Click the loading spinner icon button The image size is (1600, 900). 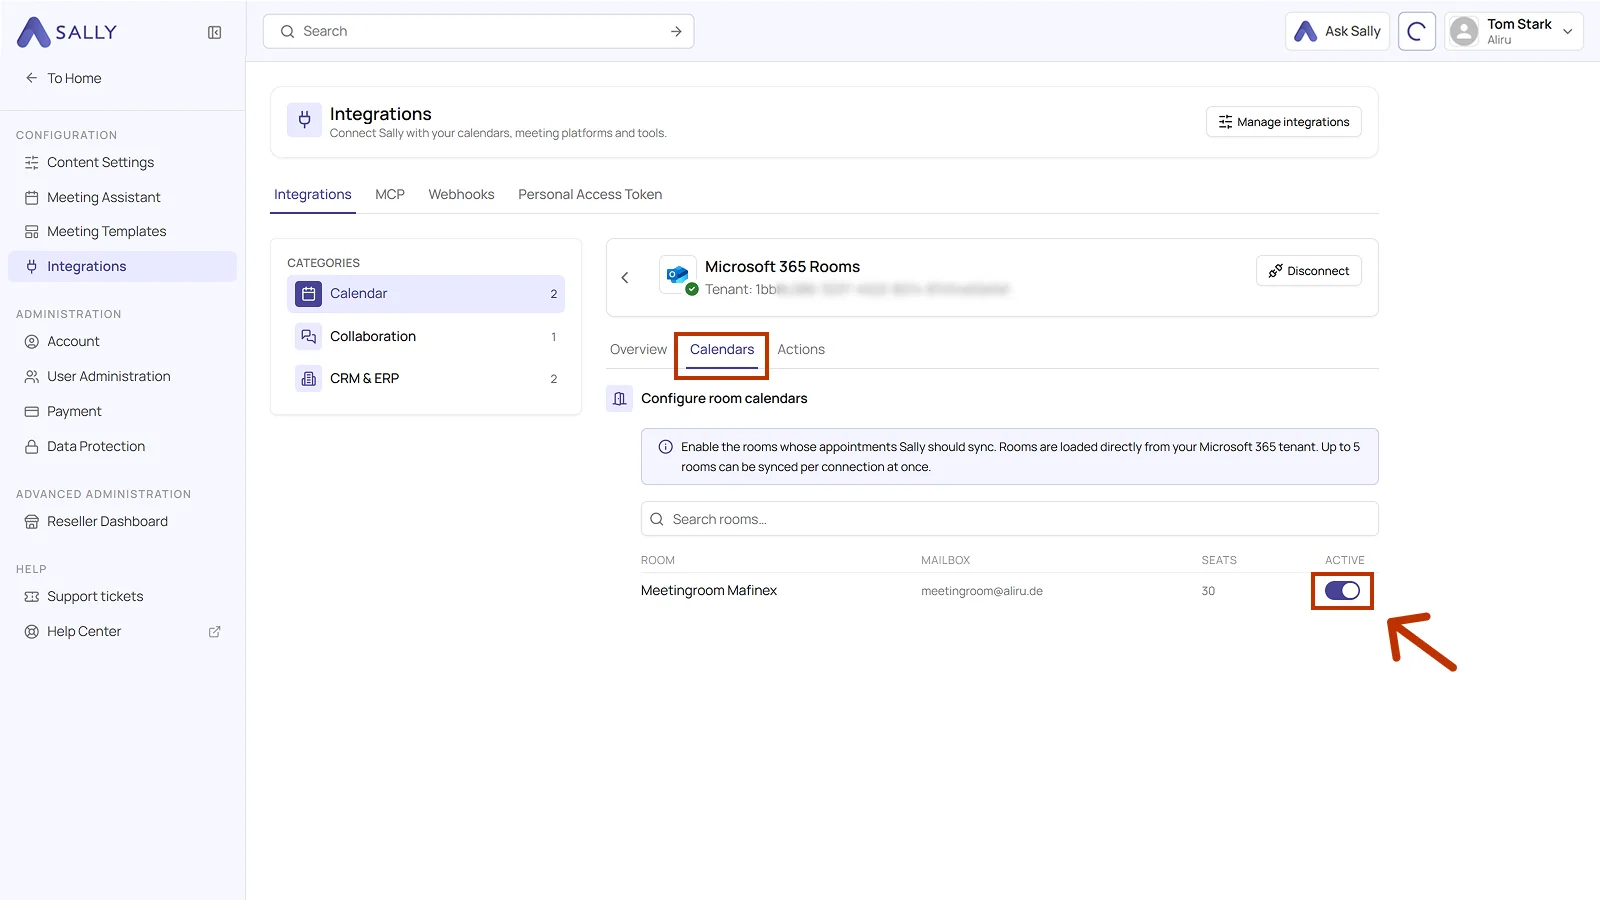point(1416,31)
